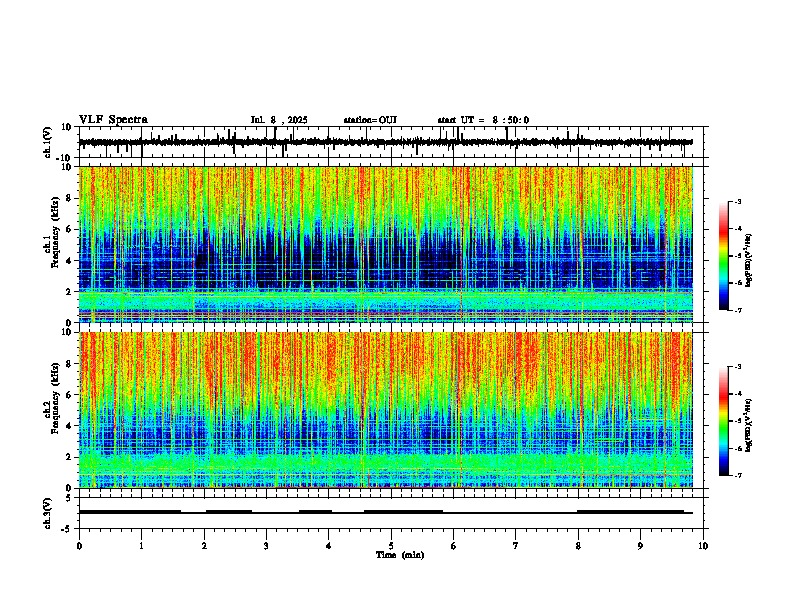Click the 6 kHz tick label on ch.1 axis
This screenshot has width=792, height=612.
pyautogui.click(x=69, y=229)
